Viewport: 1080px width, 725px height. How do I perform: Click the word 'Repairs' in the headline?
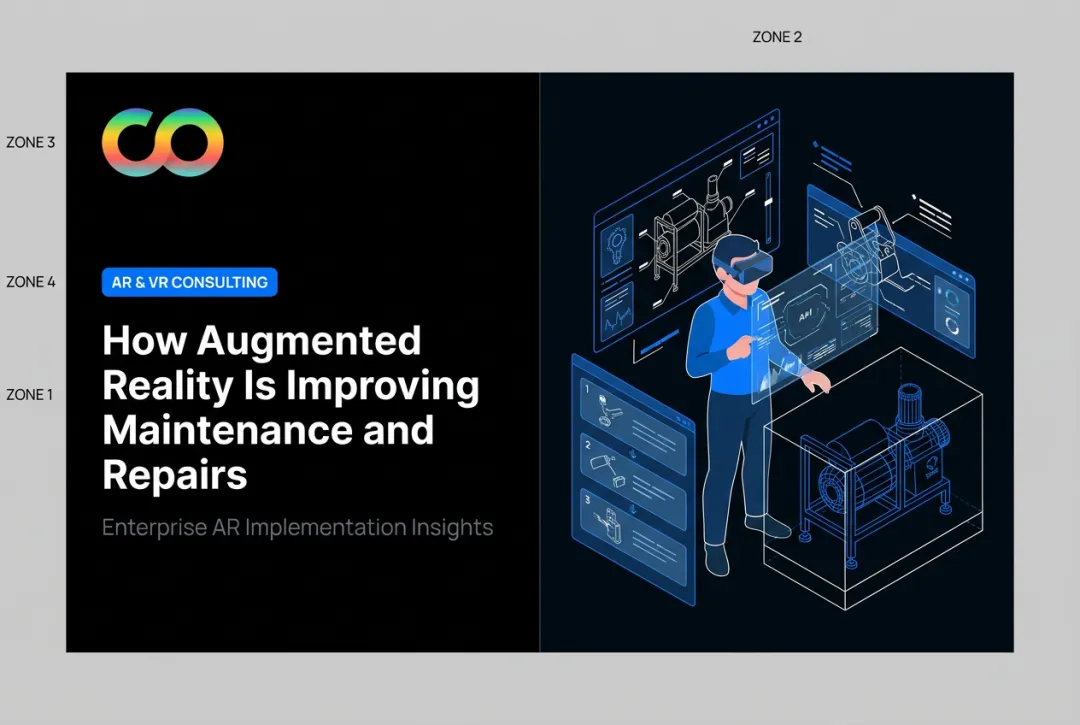175,474
